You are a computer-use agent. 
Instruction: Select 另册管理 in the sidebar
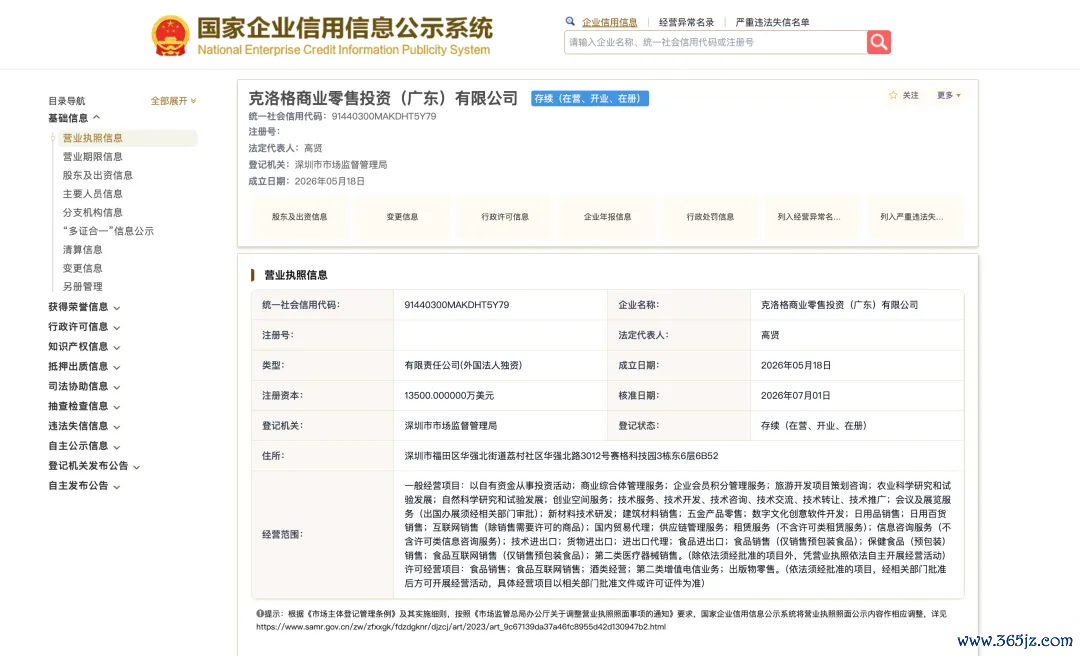click(83, 287)
